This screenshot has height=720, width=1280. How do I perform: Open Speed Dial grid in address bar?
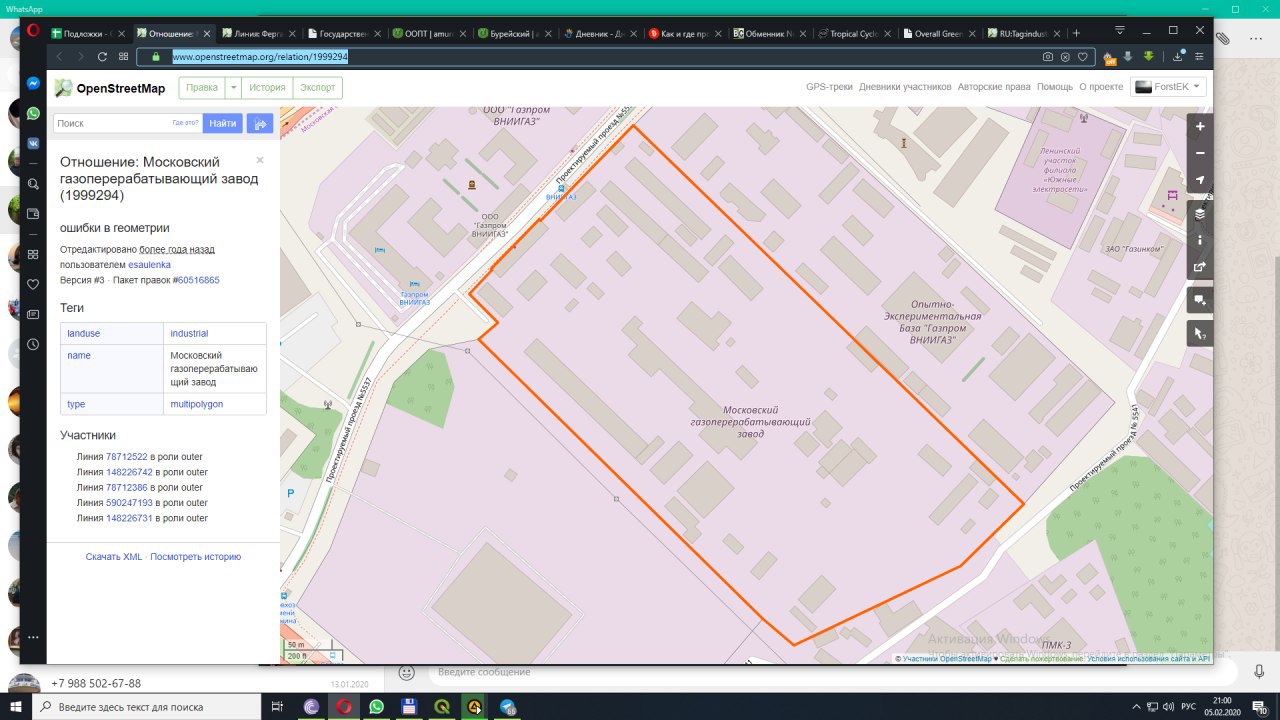[x=123, y=57]
